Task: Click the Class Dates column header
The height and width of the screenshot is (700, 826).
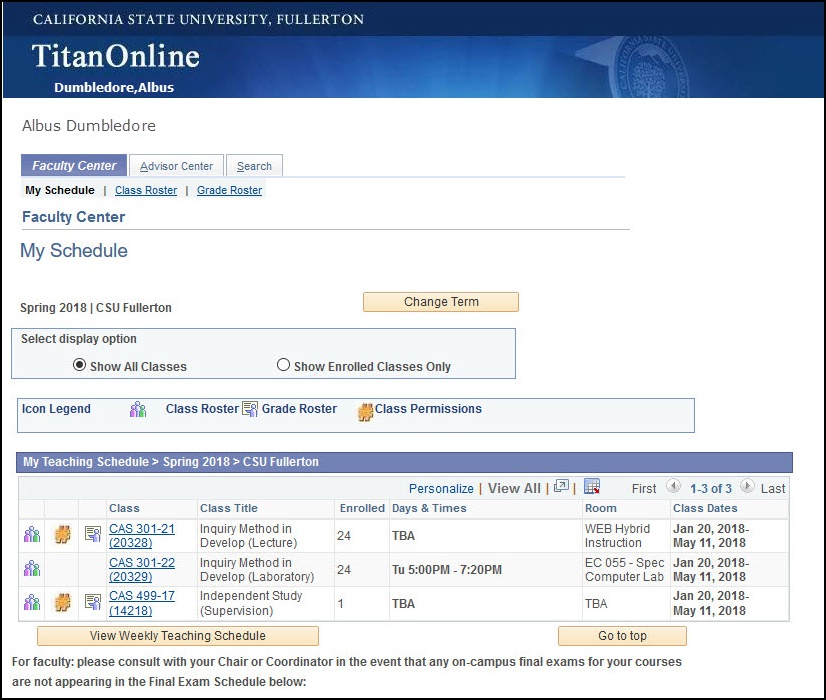Action: click(x=705, y=508)
